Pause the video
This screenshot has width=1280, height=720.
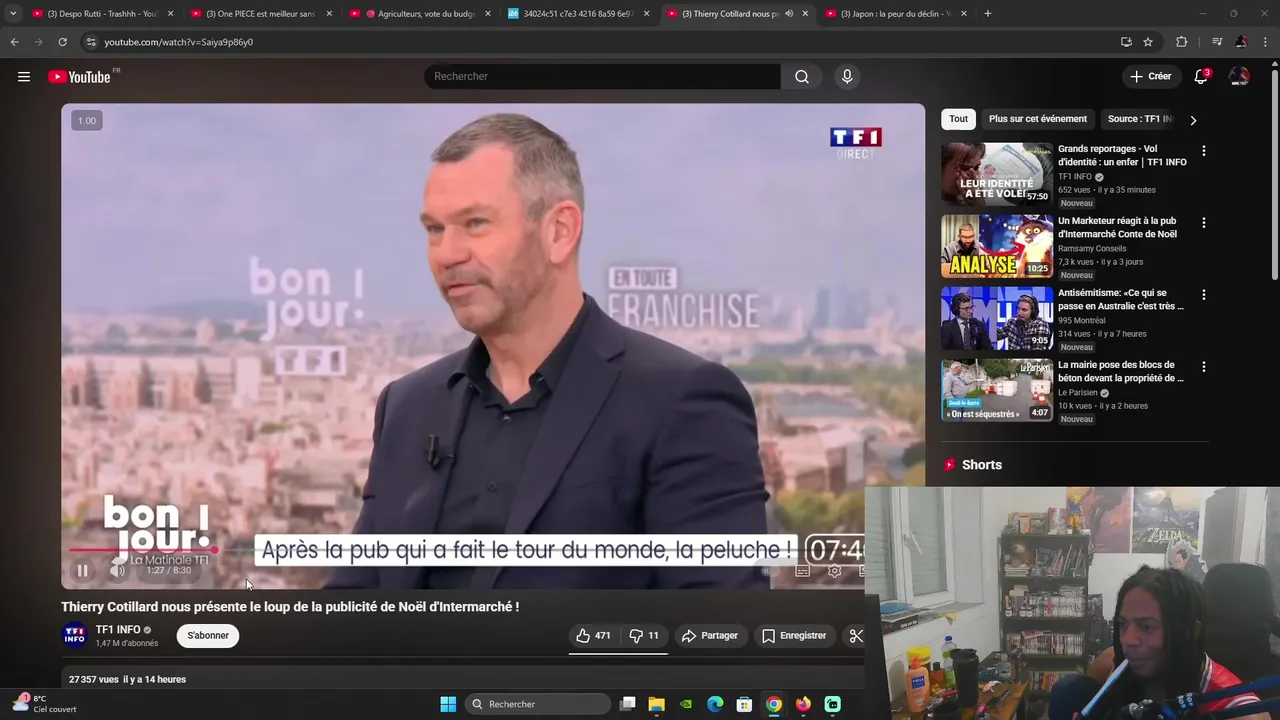83,571
